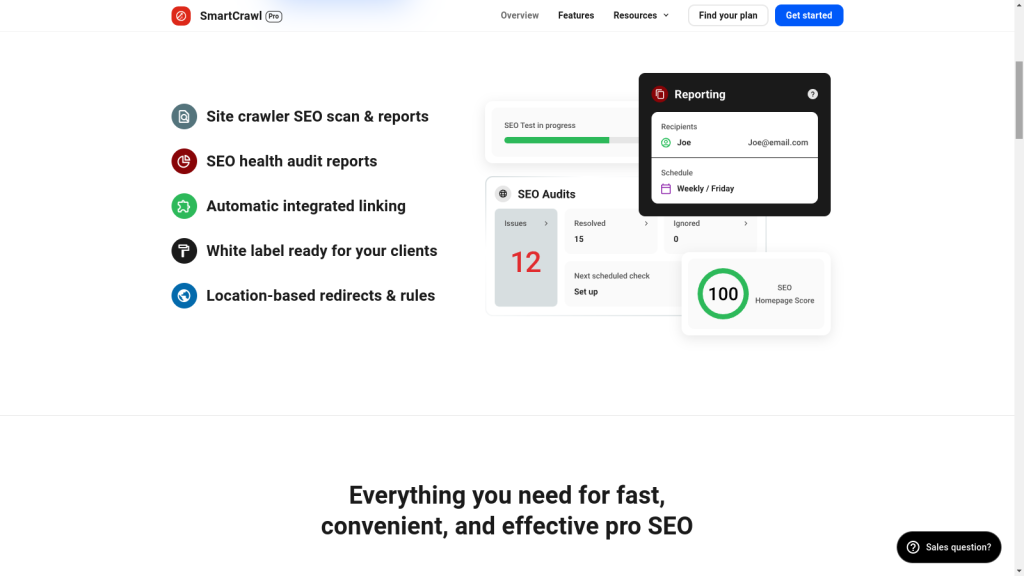This screenshot has width=1024, height=576.
Task: Expand the Resources dropdown menu
Action: (x=641, y=16)
